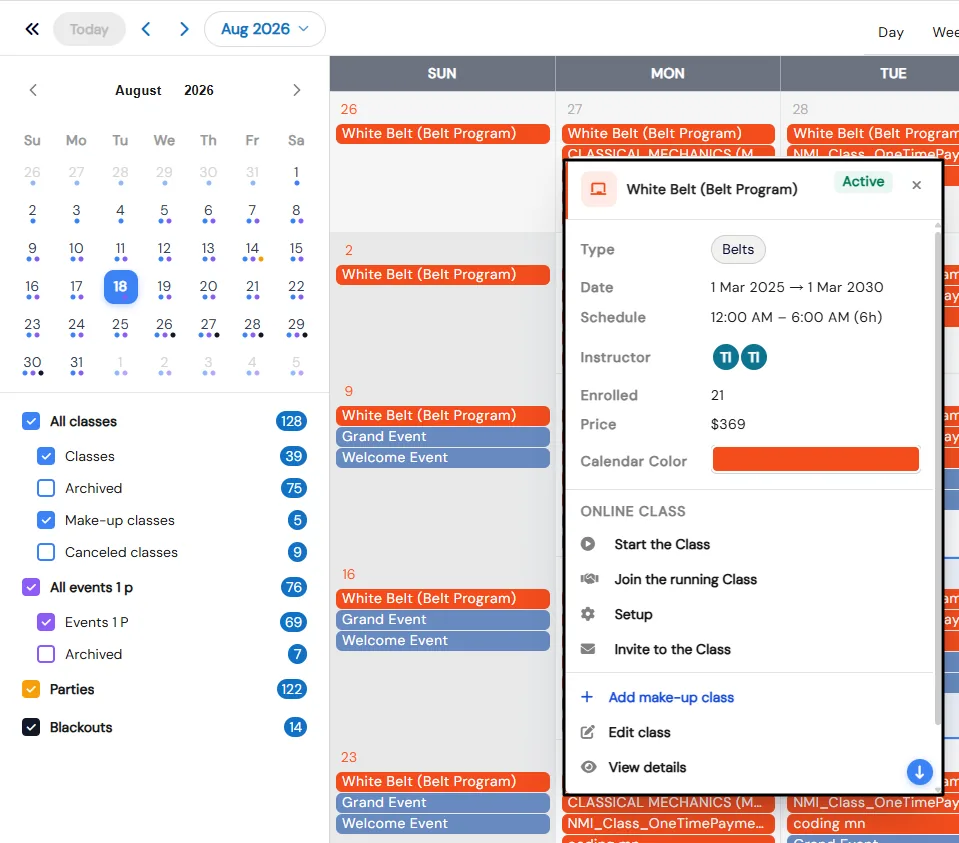Click the popup's vertical scrollbar
959x843 pixels.
(938, 477)
